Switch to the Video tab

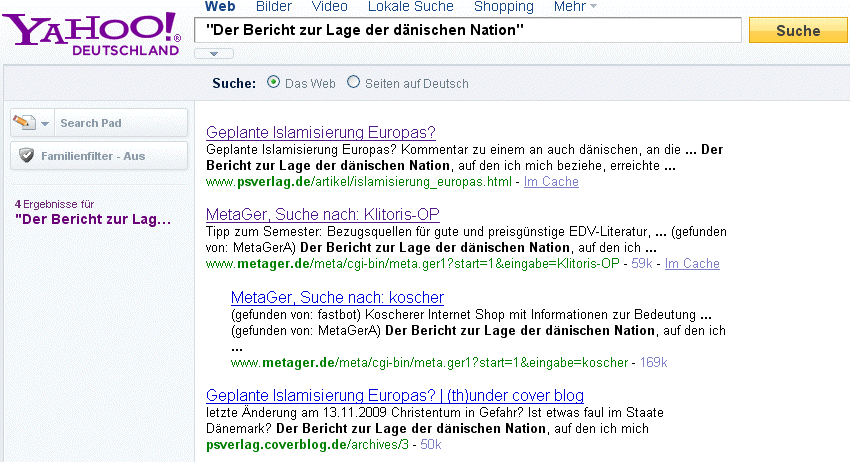[x=330, y=7]
